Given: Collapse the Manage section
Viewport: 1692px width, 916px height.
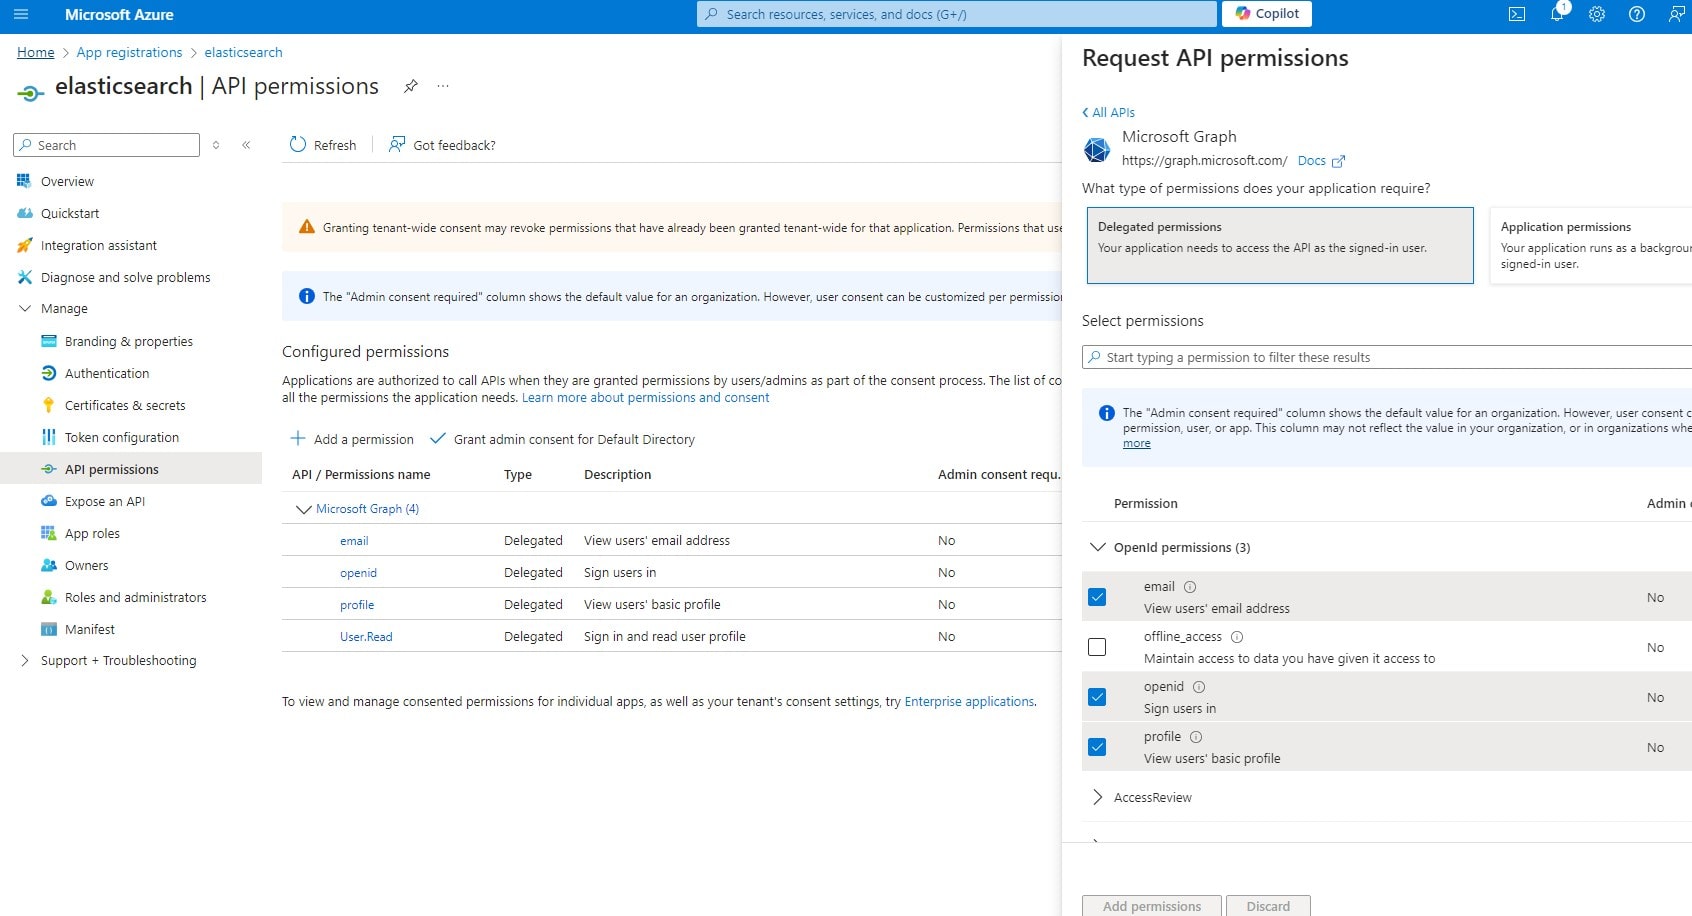Looking at the screenshot, I should click(25, 308).
